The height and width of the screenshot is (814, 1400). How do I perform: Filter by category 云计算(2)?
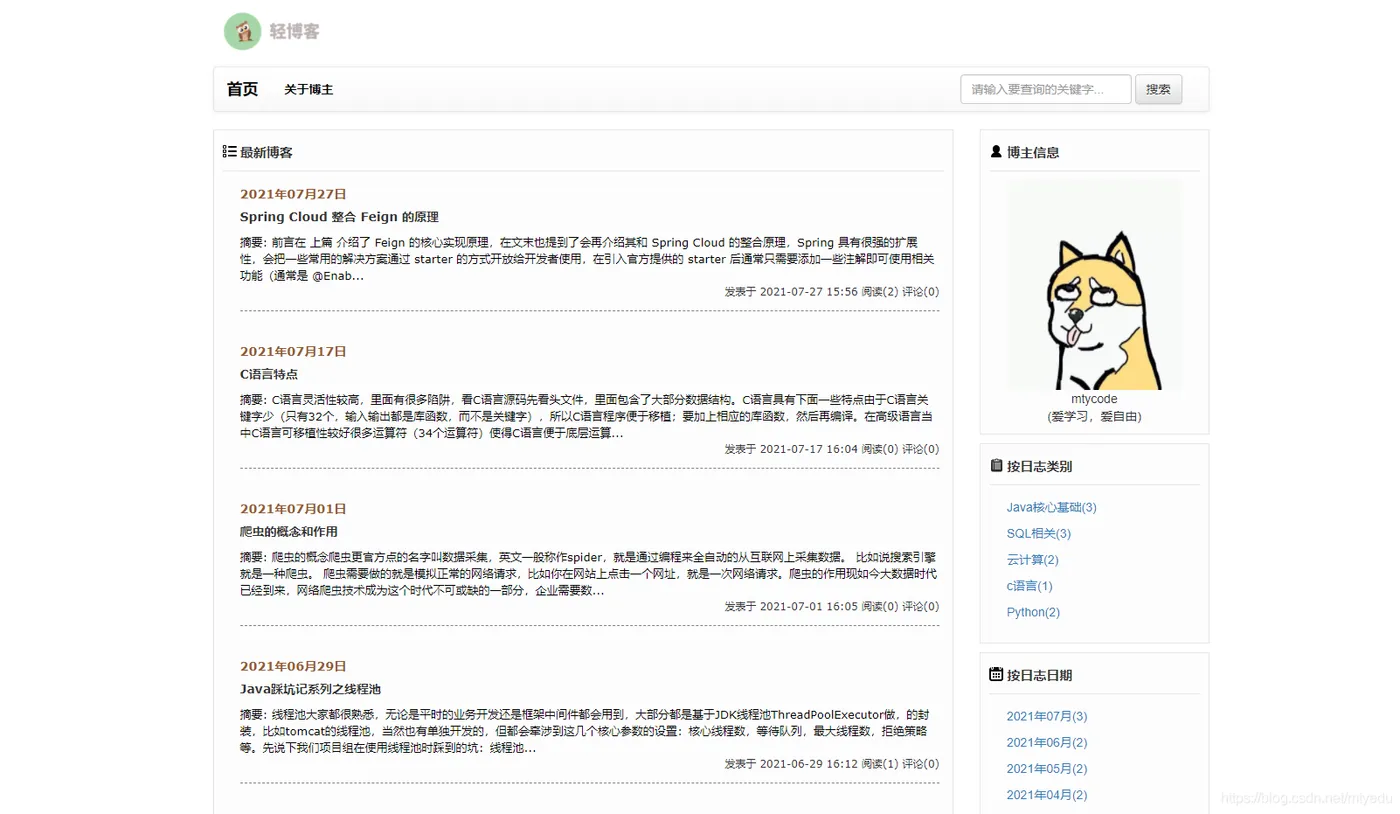[1032, 560]
